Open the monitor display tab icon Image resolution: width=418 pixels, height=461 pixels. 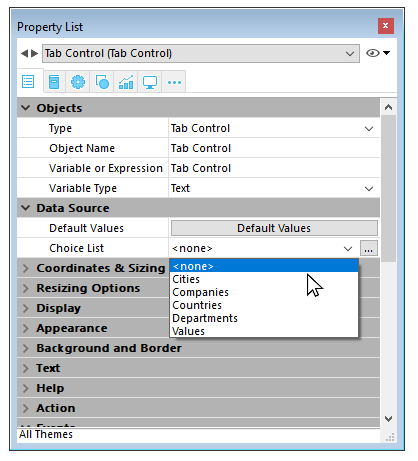click(x=150, y=82)
